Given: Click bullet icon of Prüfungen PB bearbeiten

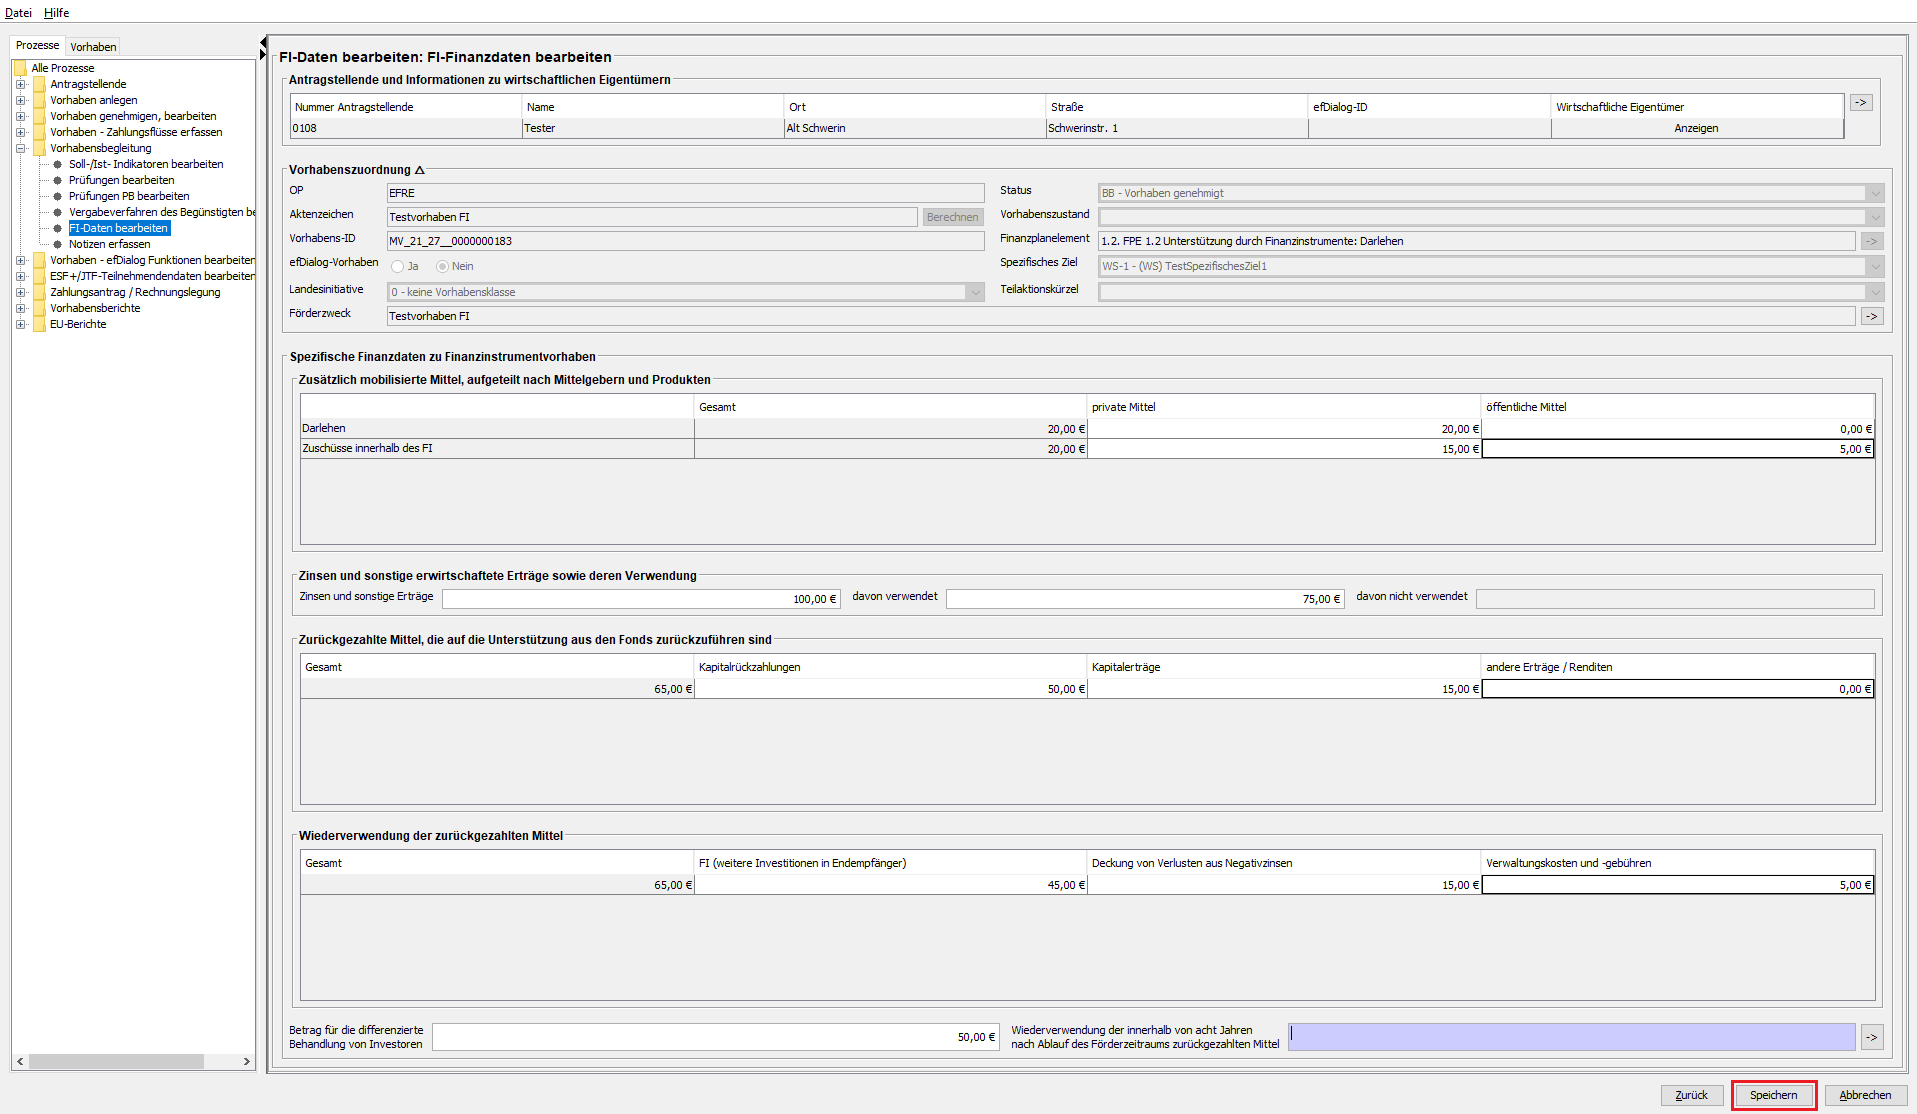Looking at the screenshot, I should point(58,196).
